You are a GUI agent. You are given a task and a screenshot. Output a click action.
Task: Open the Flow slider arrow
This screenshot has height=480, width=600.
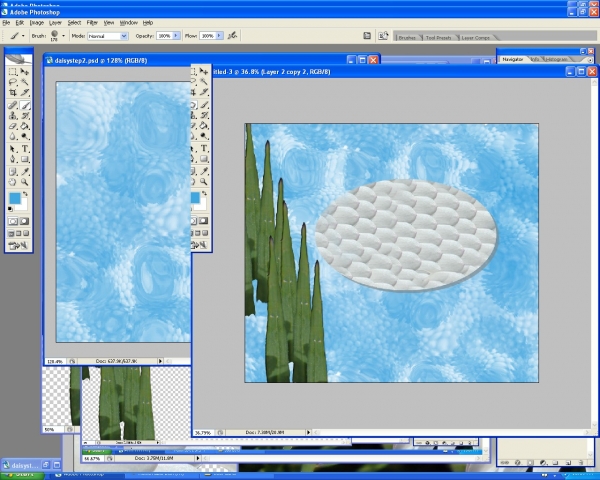219,36
